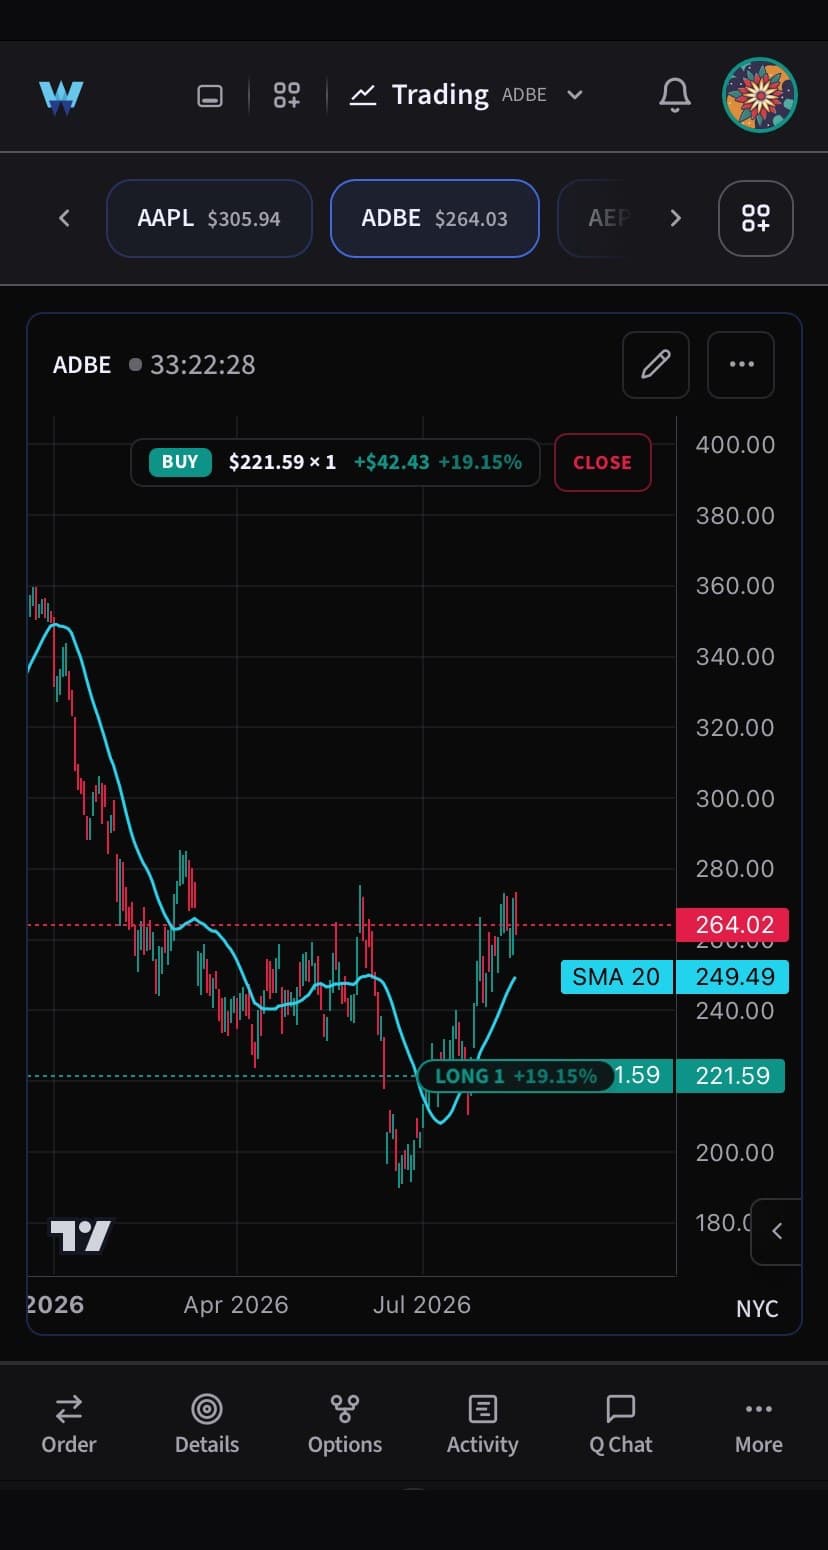Expand the side panel with left chevron
828x1550 pixels.
pyautogui.click(x=777, y=1231)
